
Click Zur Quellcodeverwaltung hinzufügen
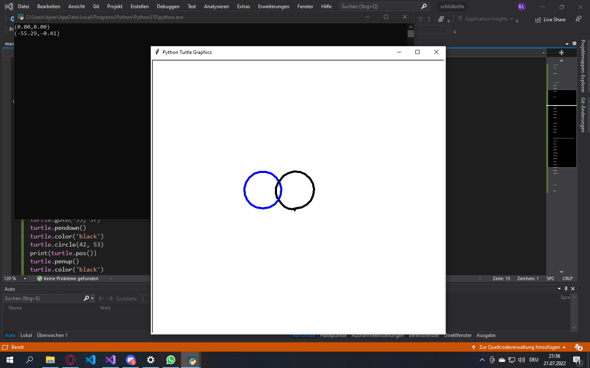pyautogui.click(x=519, y=347)
